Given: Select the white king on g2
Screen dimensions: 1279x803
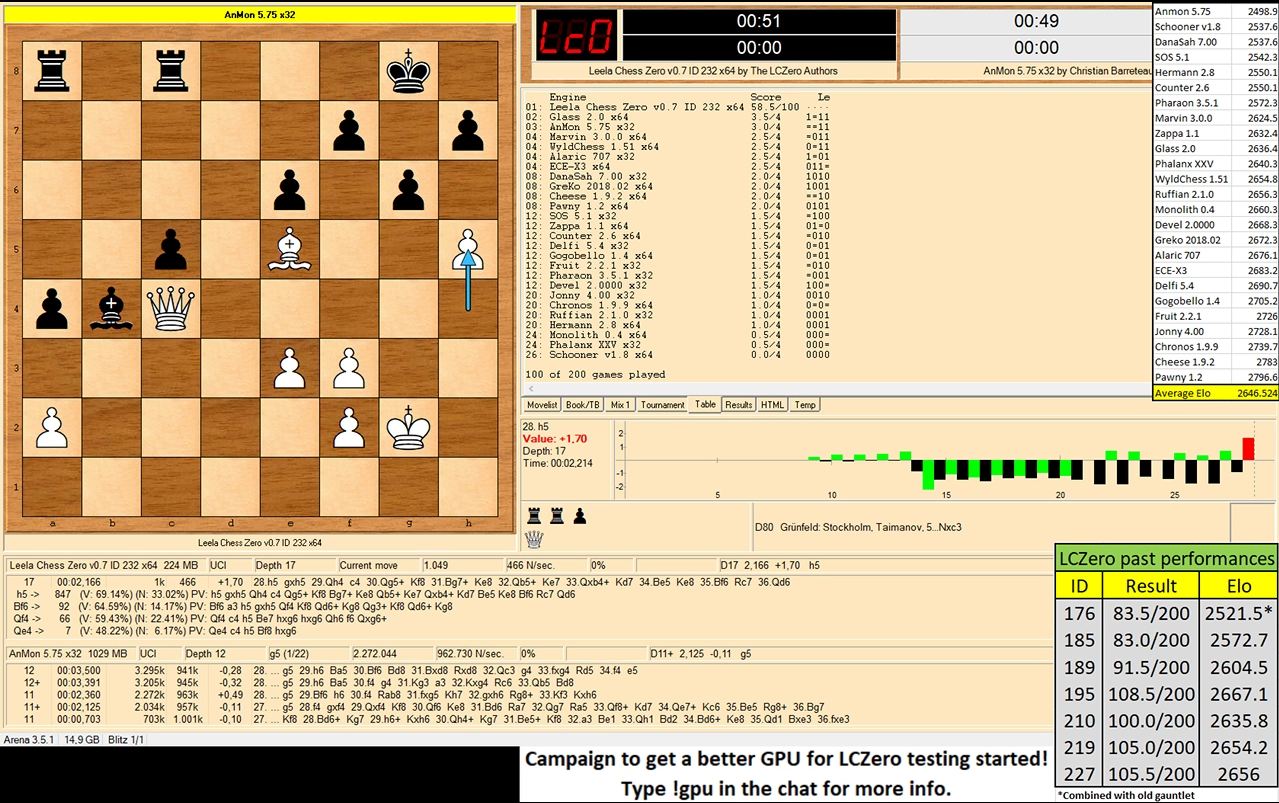Looking at the screenshot, I should tap(409, 428).
